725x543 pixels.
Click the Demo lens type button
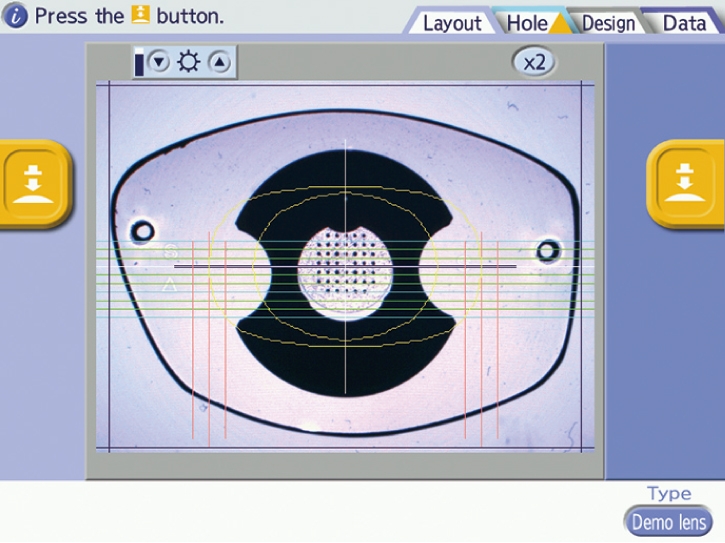point(666,522)
